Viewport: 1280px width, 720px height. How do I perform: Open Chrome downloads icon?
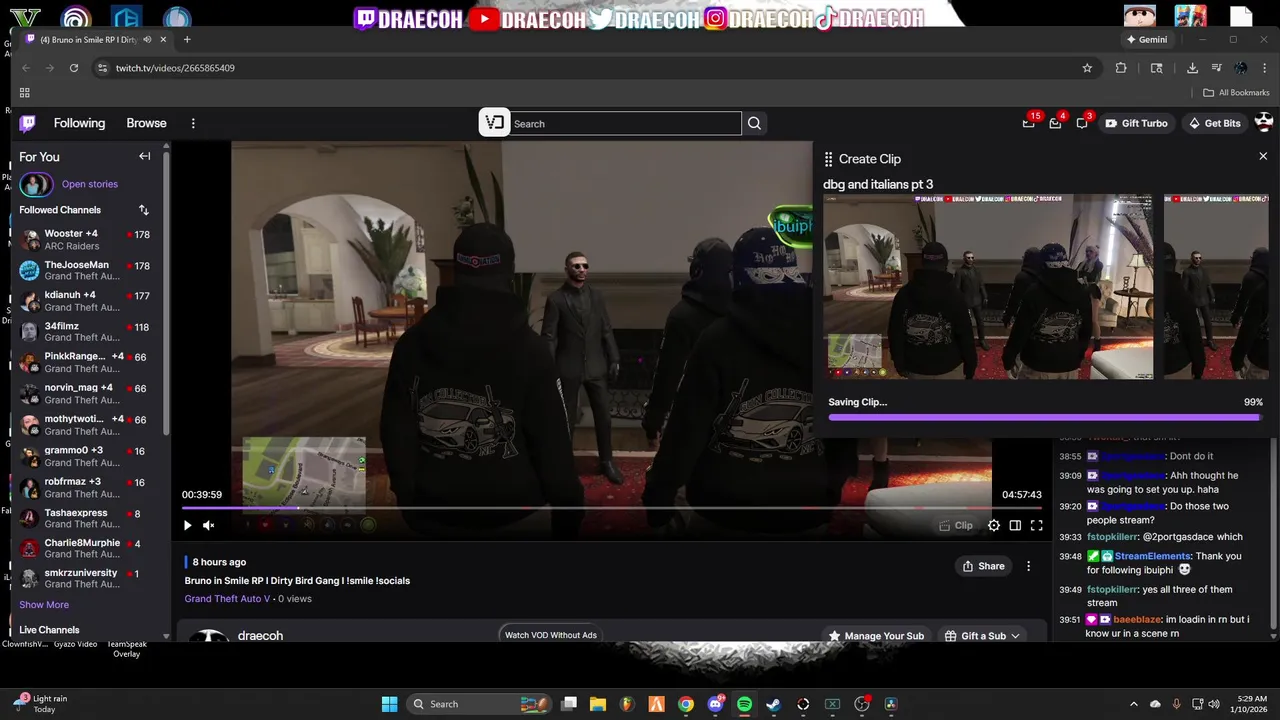pyautogui.click(x=1192, y=68)
